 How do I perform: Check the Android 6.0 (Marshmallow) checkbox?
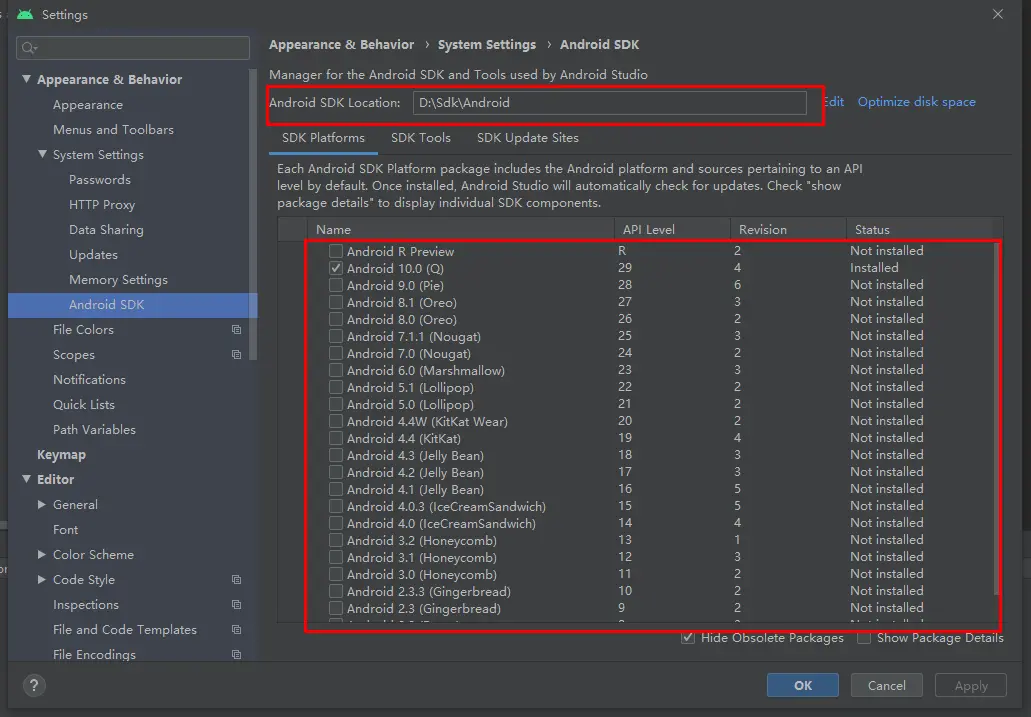[x=336, y=370]
